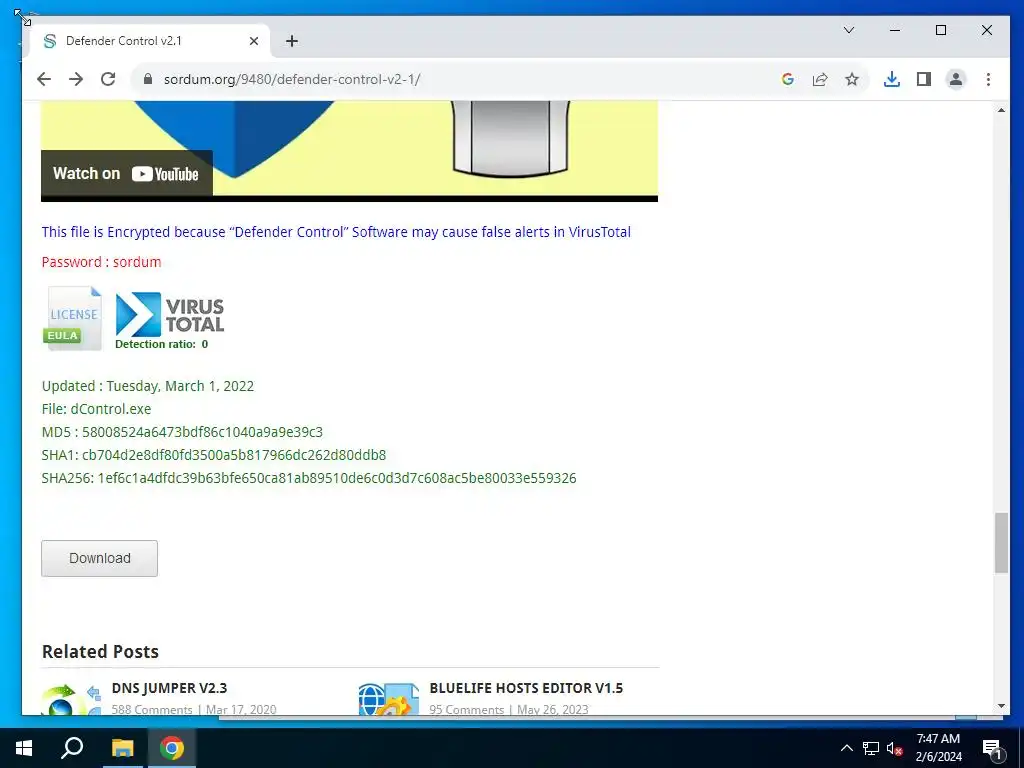Click the Download button
1024x768 pixels.
pos(99,558)
